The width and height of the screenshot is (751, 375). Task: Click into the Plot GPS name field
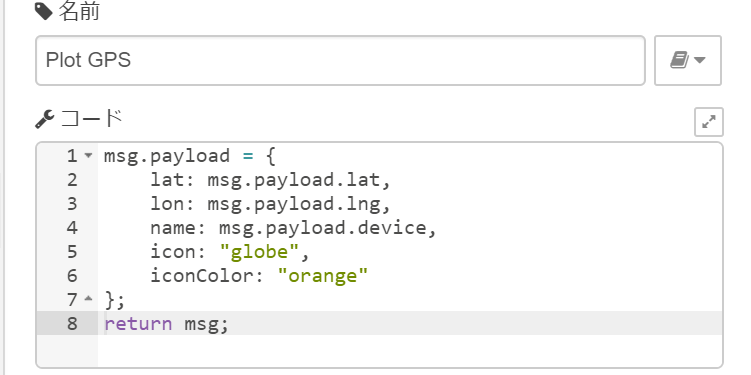pyautogui.click(x=340, y=60)
